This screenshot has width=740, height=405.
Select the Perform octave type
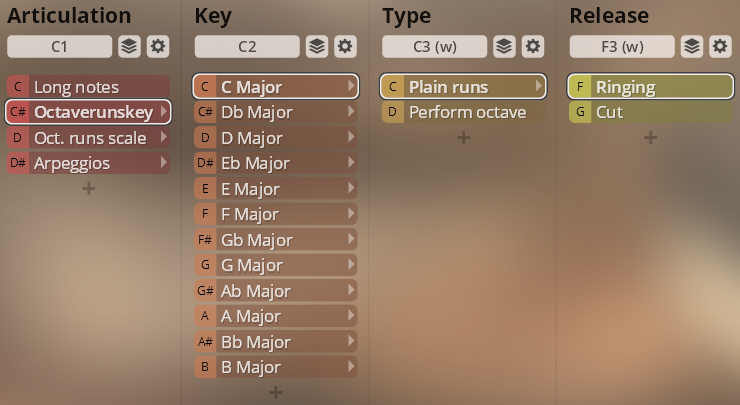pos(467,112)
